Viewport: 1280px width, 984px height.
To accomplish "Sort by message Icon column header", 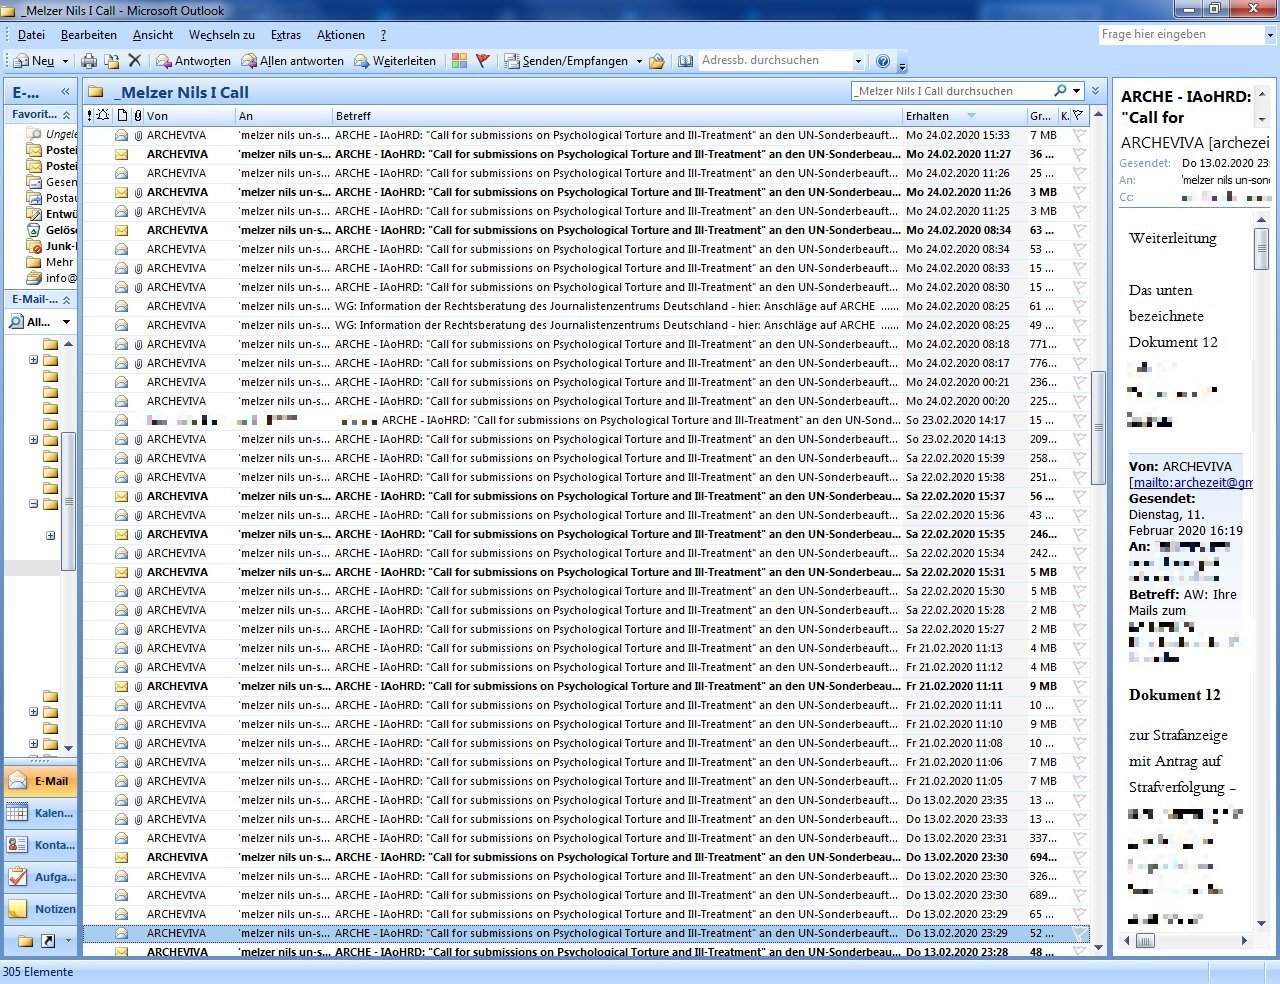I will tap(122, 116).
